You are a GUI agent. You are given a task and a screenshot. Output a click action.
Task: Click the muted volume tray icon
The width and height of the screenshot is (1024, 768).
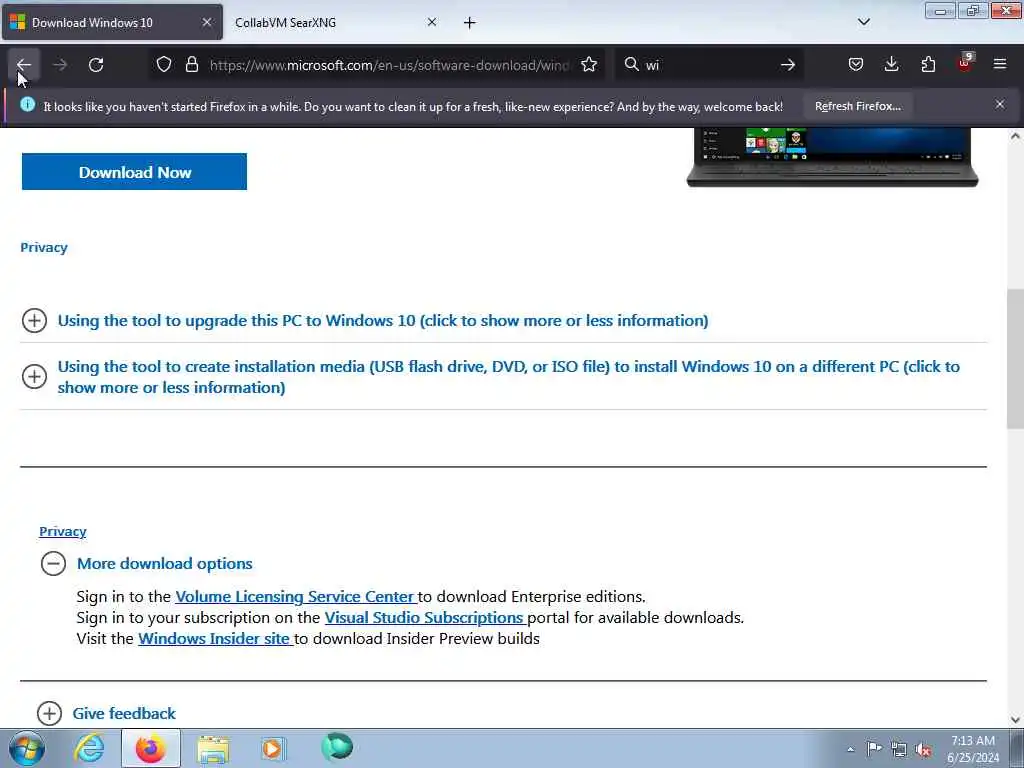point(923,749)
